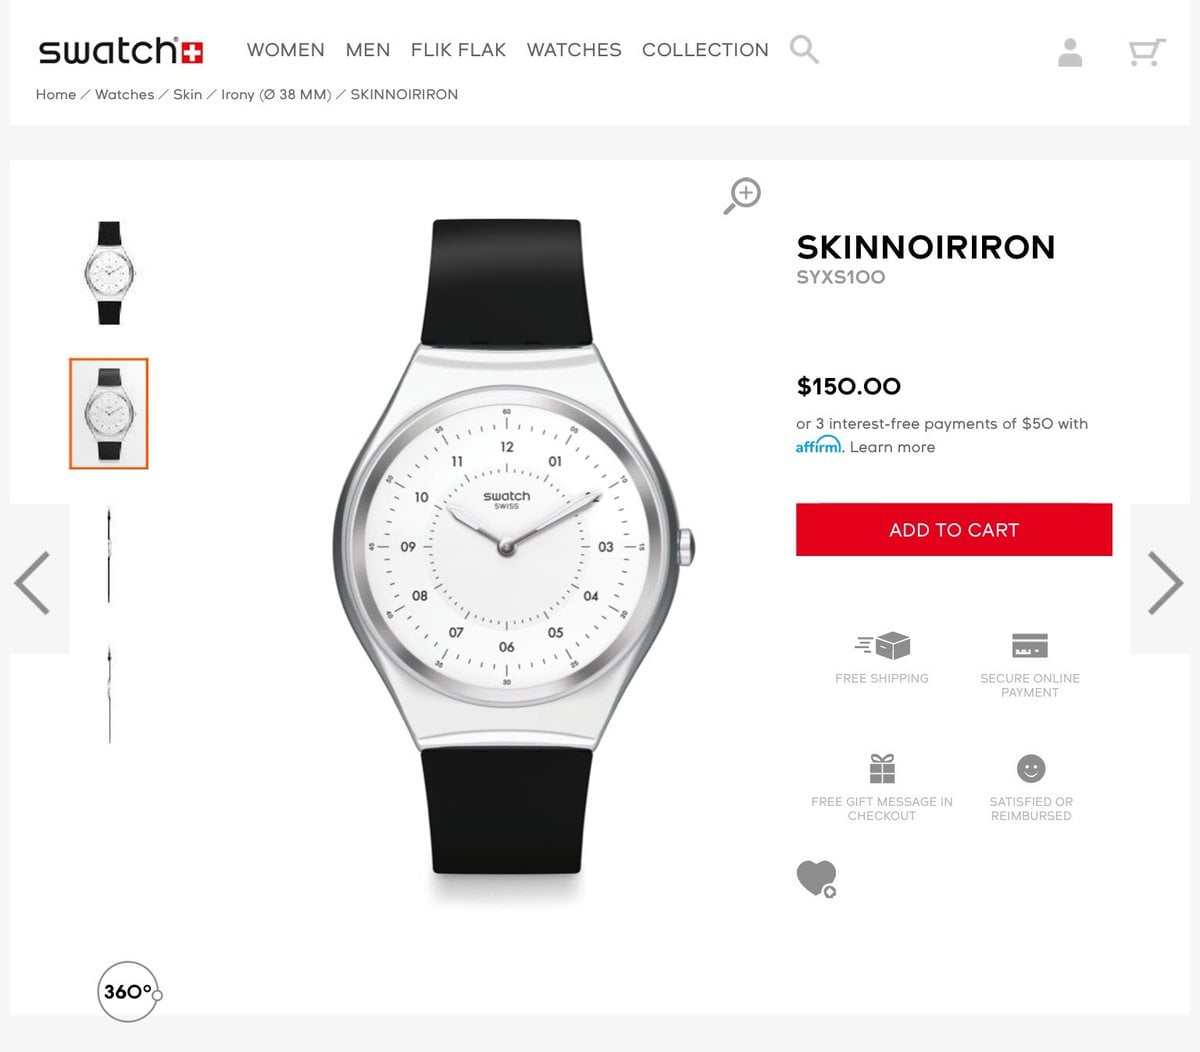This screenshot has width=1200, height=1052.
Task: Add watch to wishlist via heart icon
Action: click(816, 879)
